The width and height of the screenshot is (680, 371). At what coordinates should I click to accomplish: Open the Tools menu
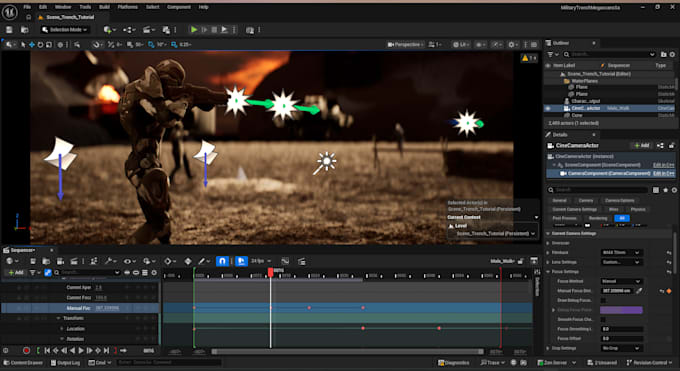(x=85, y=7)
